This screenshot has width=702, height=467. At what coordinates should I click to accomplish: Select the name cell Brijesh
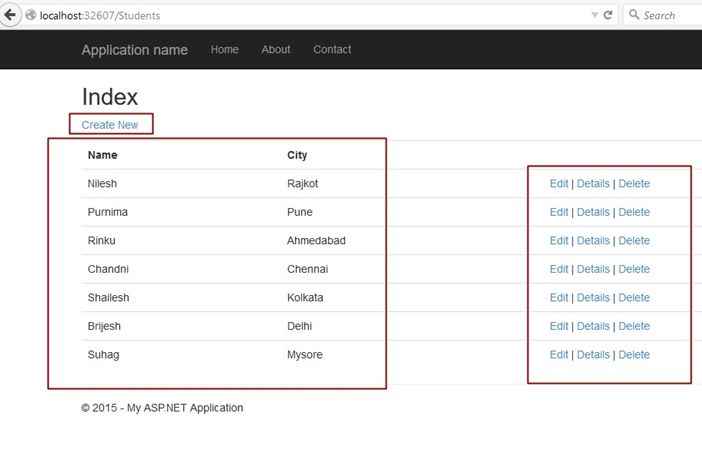[104, 326]
